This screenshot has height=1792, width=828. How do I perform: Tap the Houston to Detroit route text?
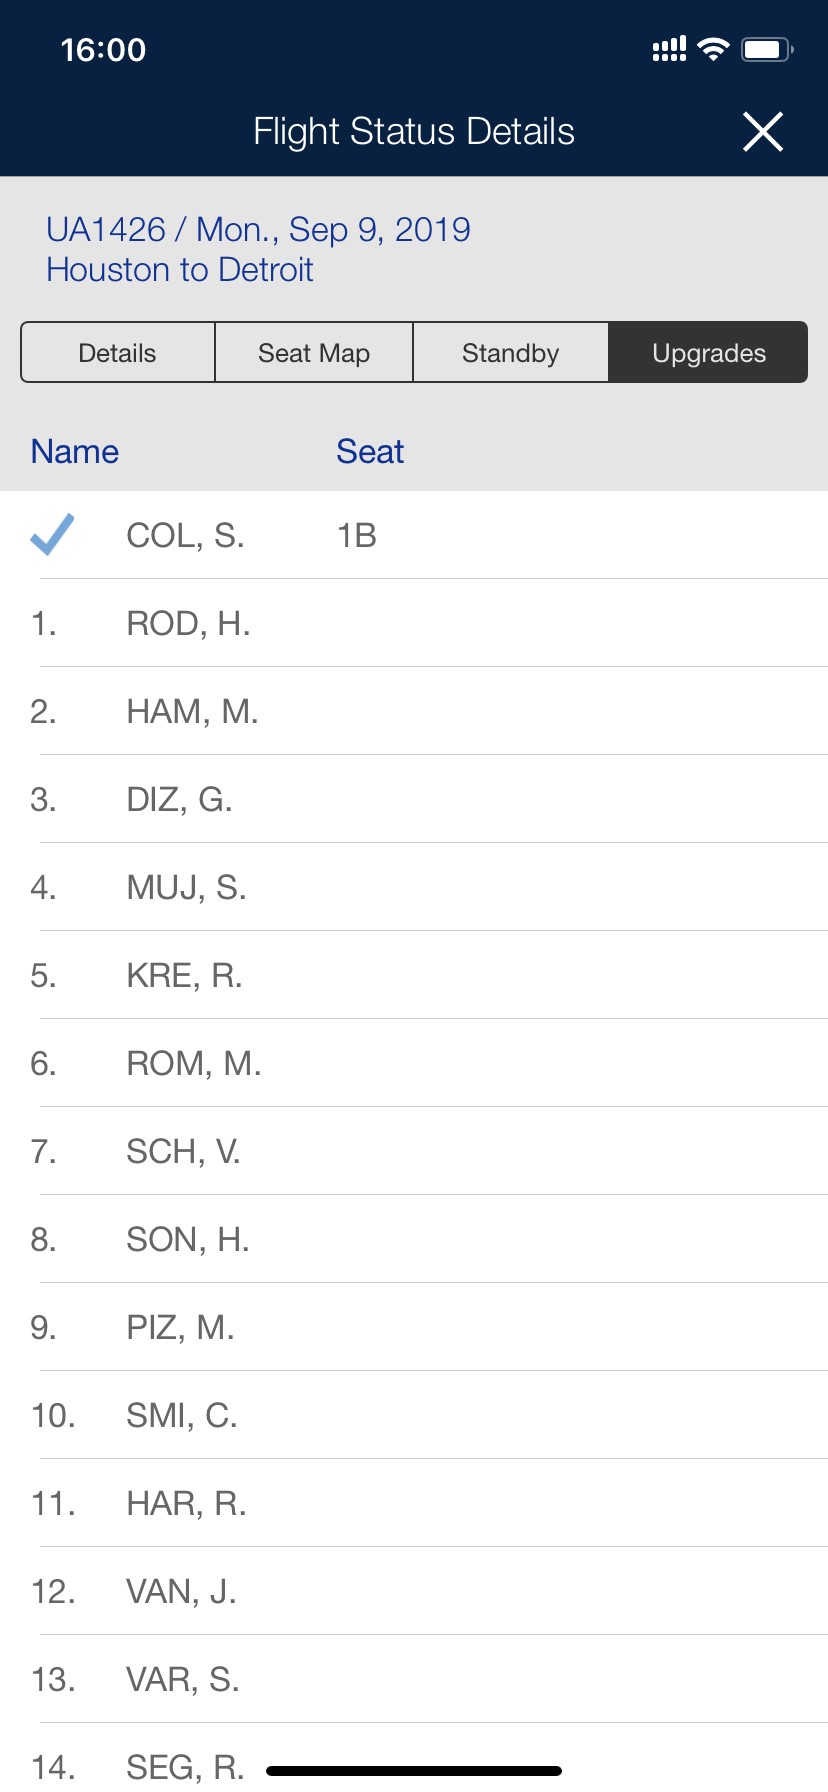[x=180, y=270]
